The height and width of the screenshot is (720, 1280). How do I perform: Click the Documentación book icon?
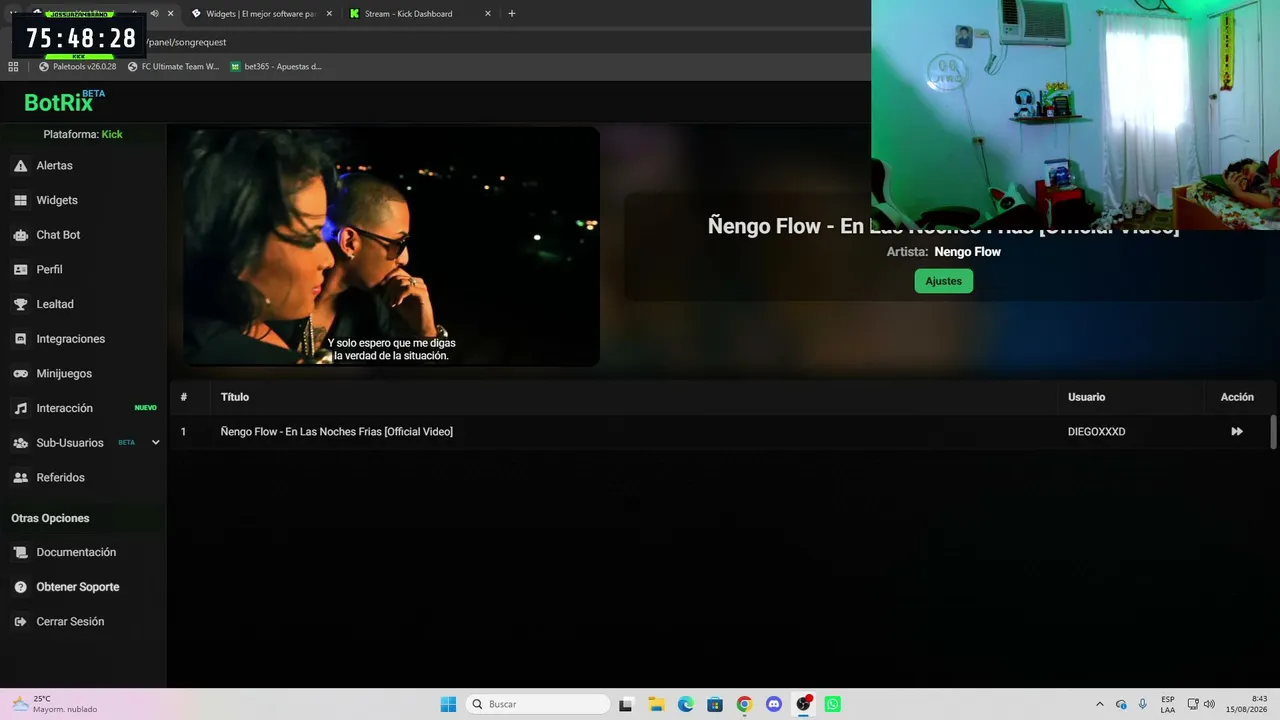20,553
